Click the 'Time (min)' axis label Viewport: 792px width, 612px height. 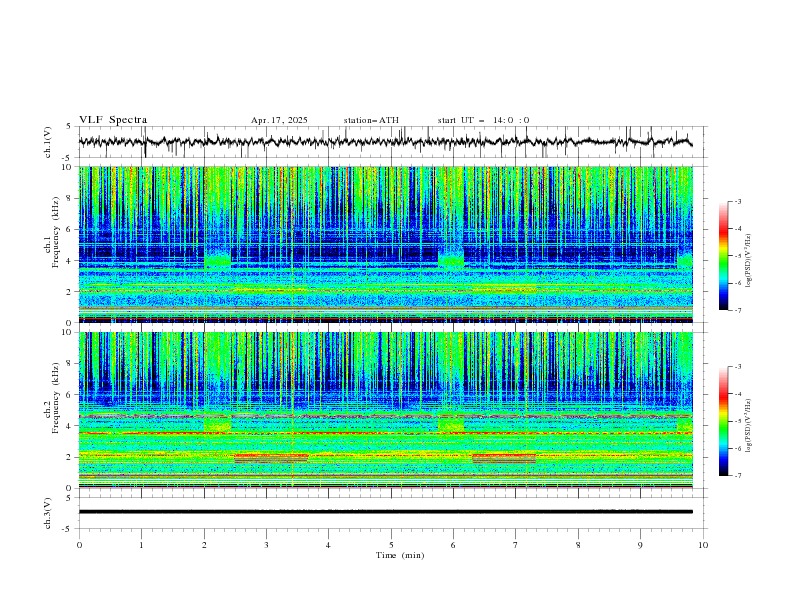(x=400, y=555)
